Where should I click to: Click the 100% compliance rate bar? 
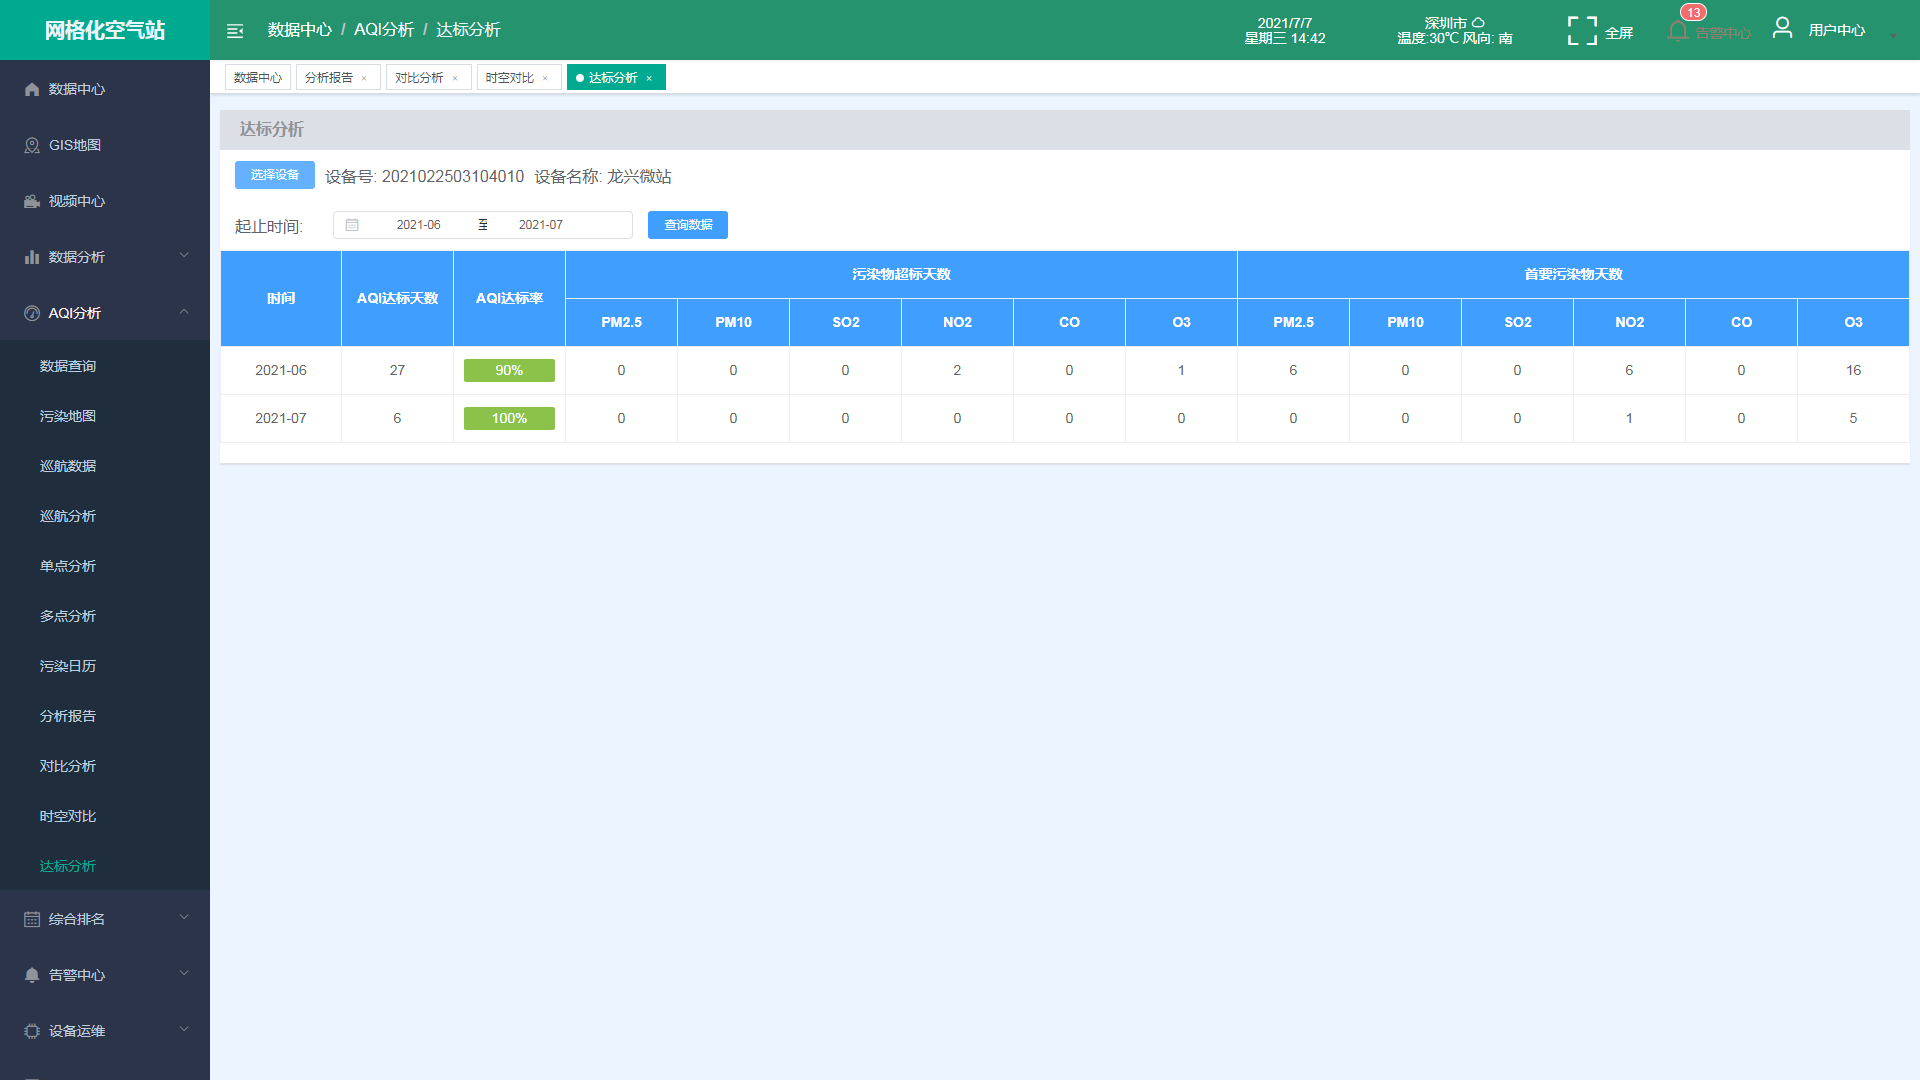click(509, 418)
